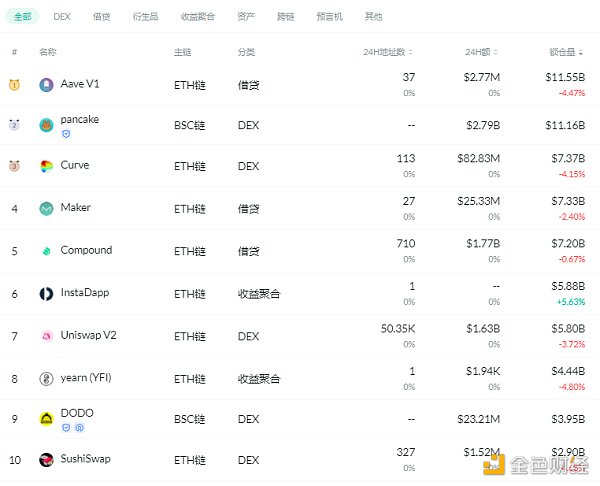Image resolution: width=600 pixels, height=486 pixels.
Task: Switch to the DEX tab
Action: point(62,16)
